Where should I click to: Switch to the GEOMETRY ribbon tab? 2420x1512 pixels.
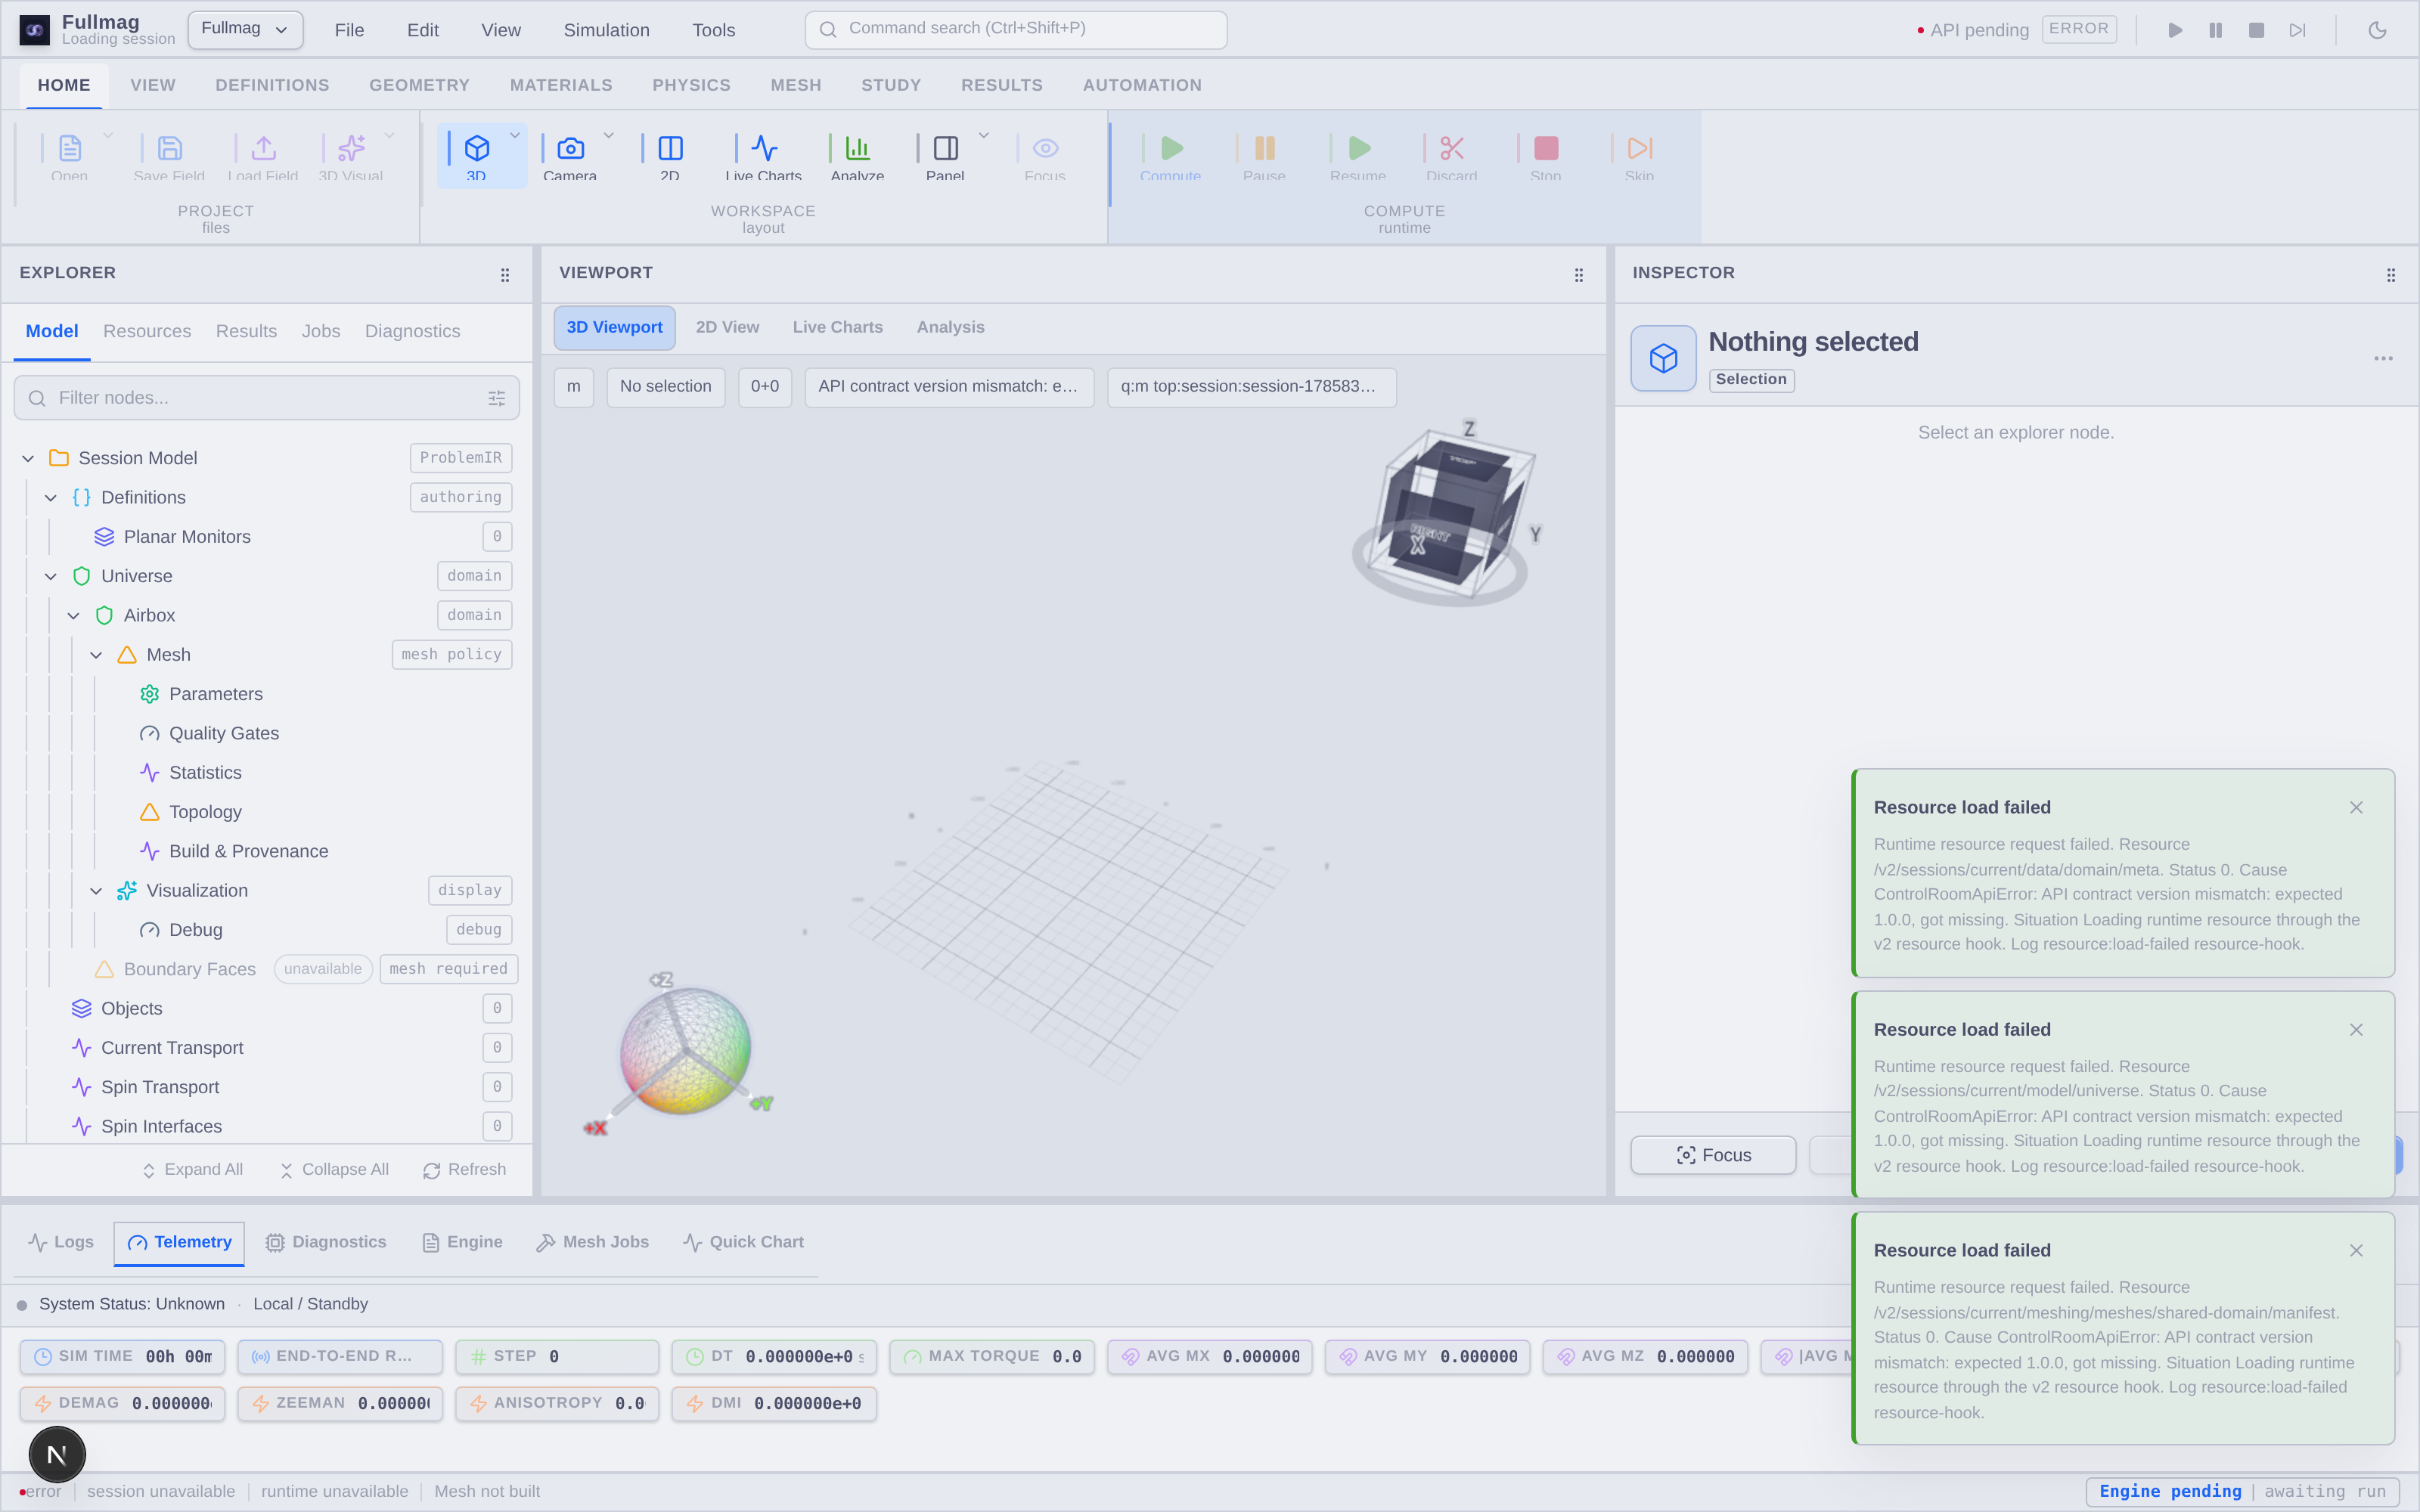419,85
